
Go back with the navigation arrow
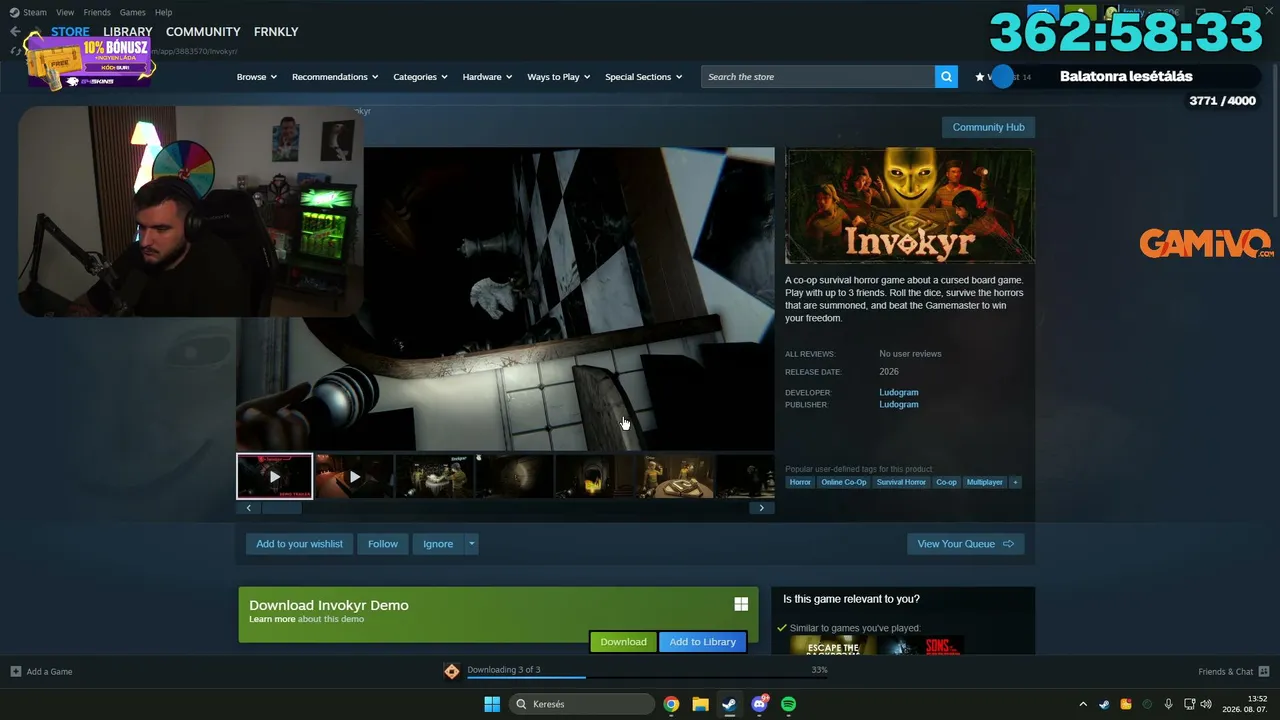(15, 31)
